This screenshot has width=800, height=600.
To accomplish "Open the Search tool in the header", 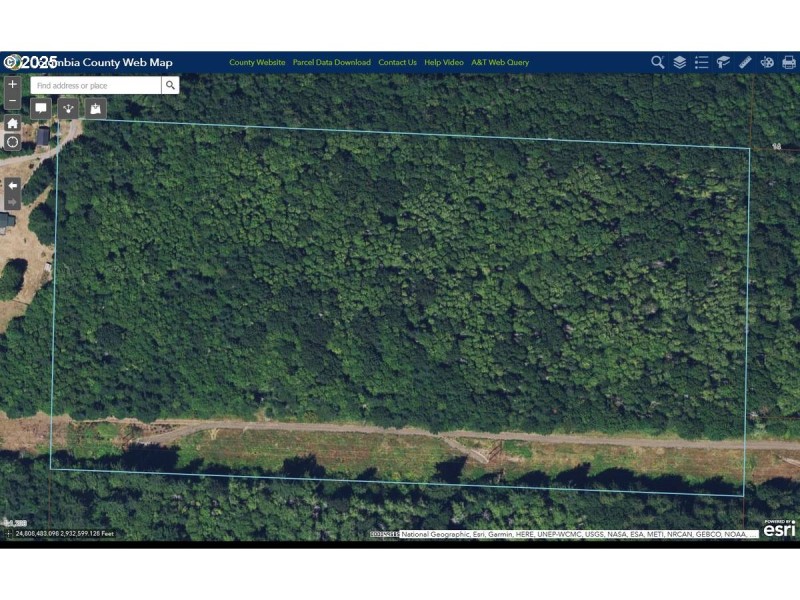I will (657, 61).
